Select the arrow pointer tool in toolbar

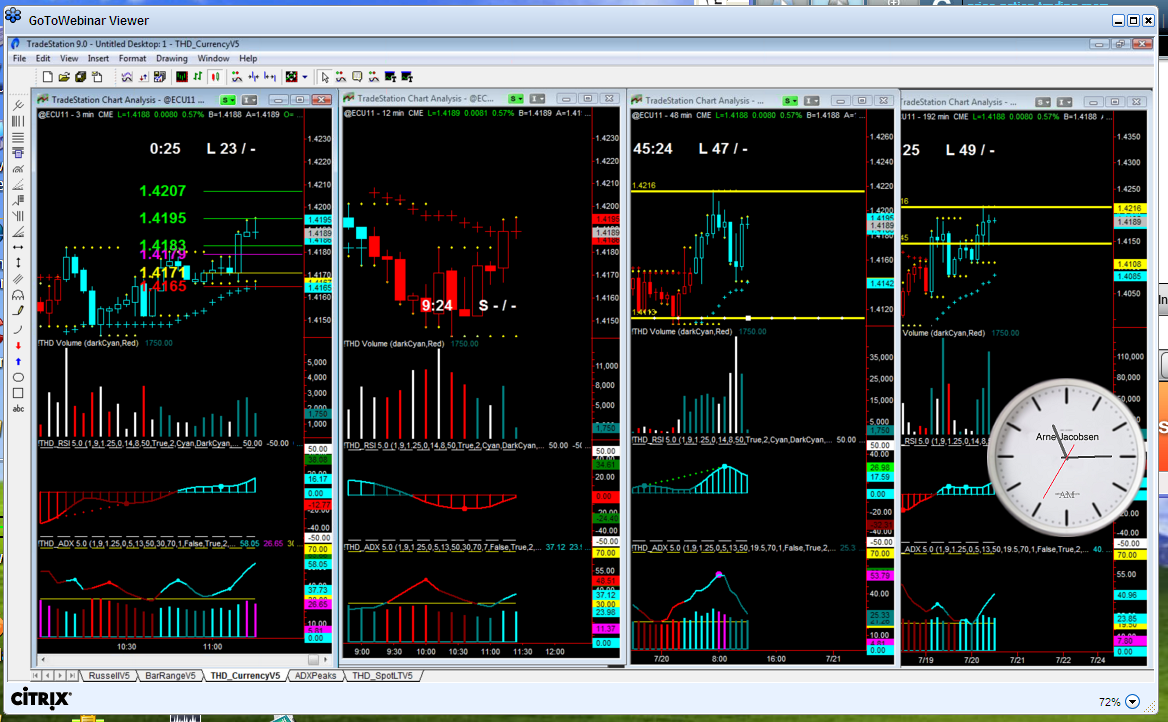[325, 77]
